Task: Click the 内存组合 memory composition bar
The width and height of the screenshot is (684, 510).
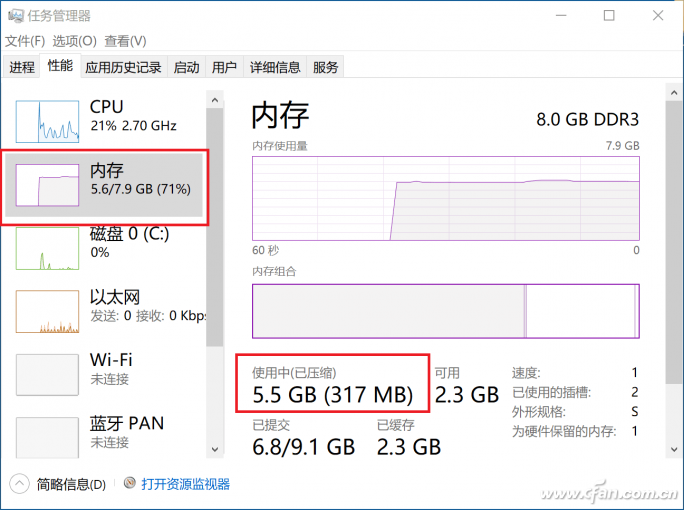Action: 446,311
